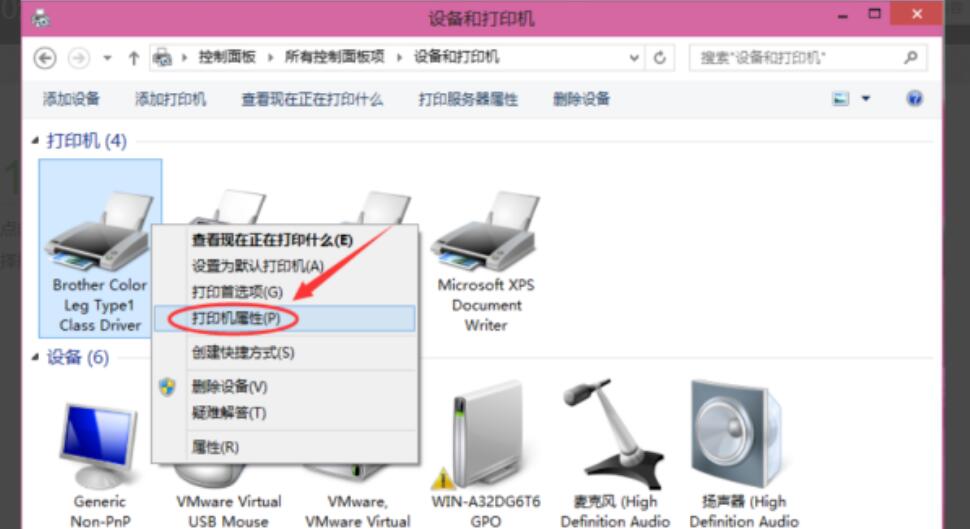Click the refresh icon beside address bar
Image resolution: width=970 pixels, height=529 pixels.
pyautogui.click(x=659, y=58)
